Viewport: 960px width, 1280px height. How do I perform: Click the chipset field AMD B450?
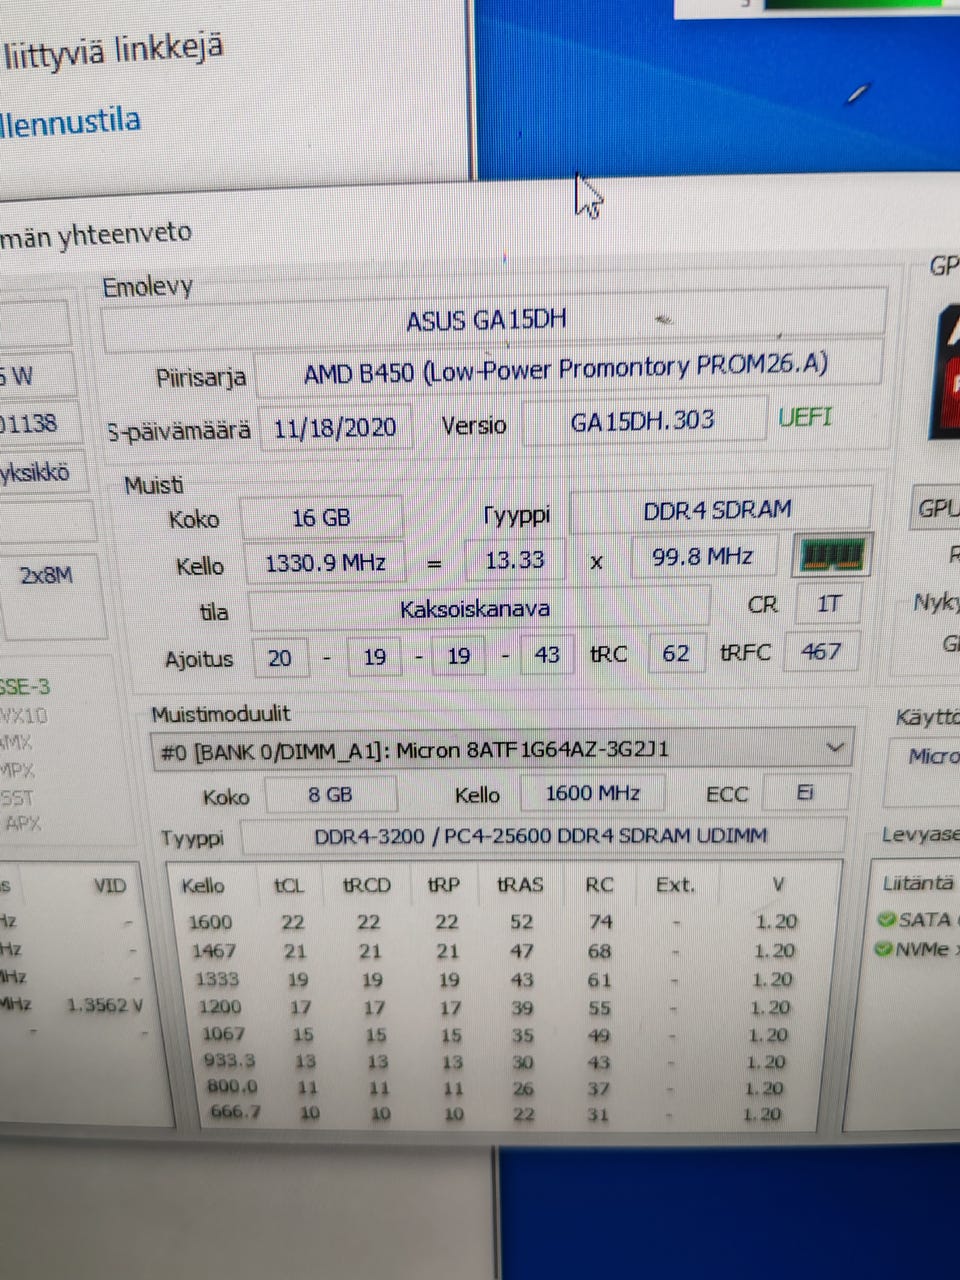(568, 370)
